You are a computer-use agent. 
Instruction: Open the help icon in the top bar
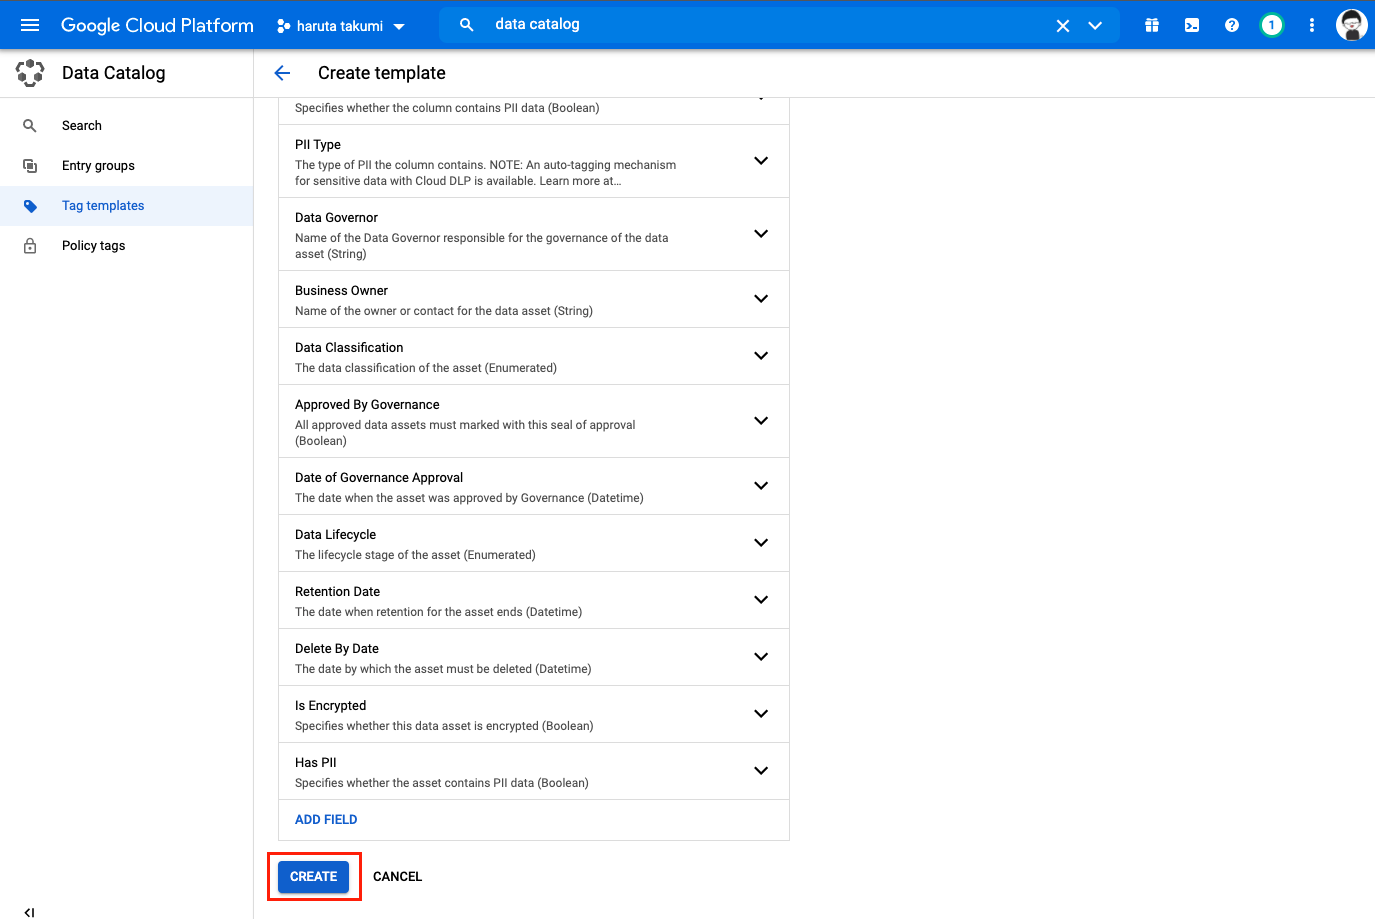click(1231, 25)
